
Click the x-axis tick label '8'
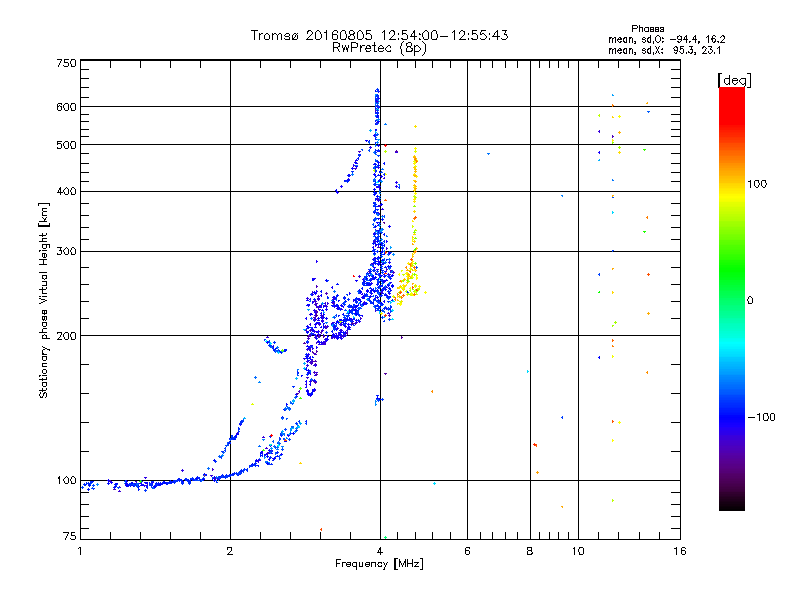tap(530, 551)
